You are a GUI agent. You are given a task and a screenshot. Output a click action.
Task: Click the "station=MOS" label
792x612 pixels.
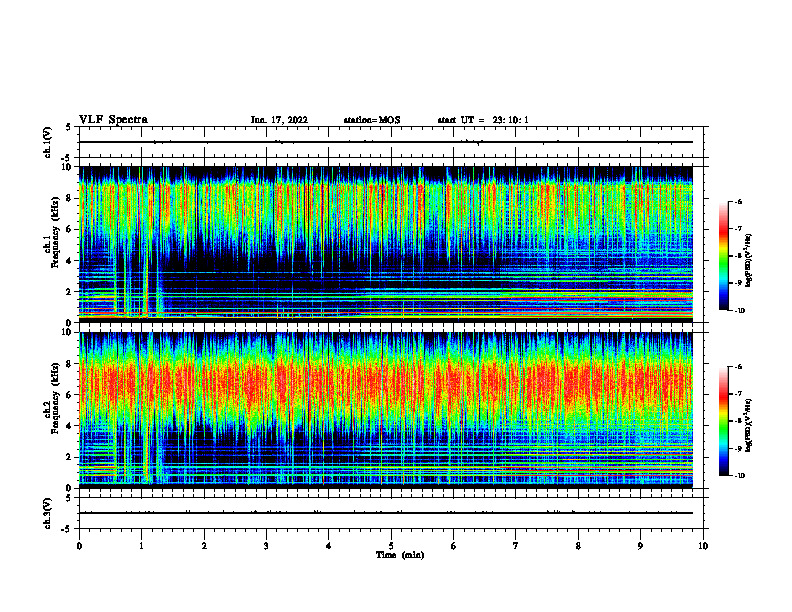(x=372, y=120)
